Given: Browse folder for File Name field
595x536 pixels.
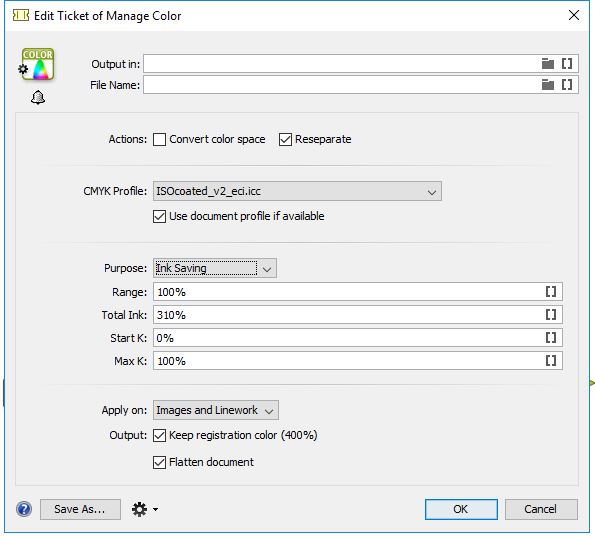Looking at the screenshot, I should click(x=548, y=85).
